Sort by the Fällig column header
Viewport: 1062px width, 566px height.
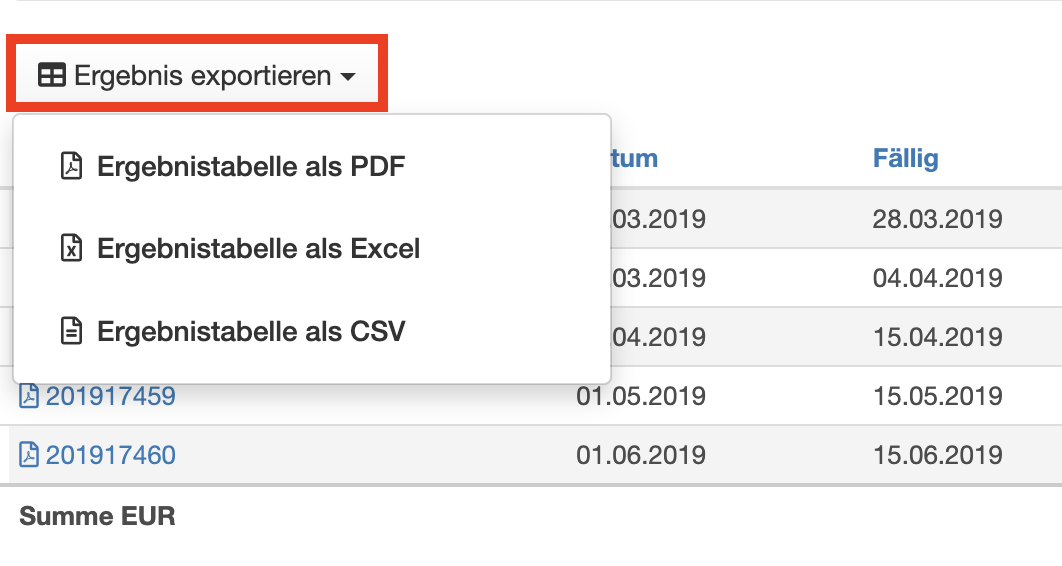(905, 158)
